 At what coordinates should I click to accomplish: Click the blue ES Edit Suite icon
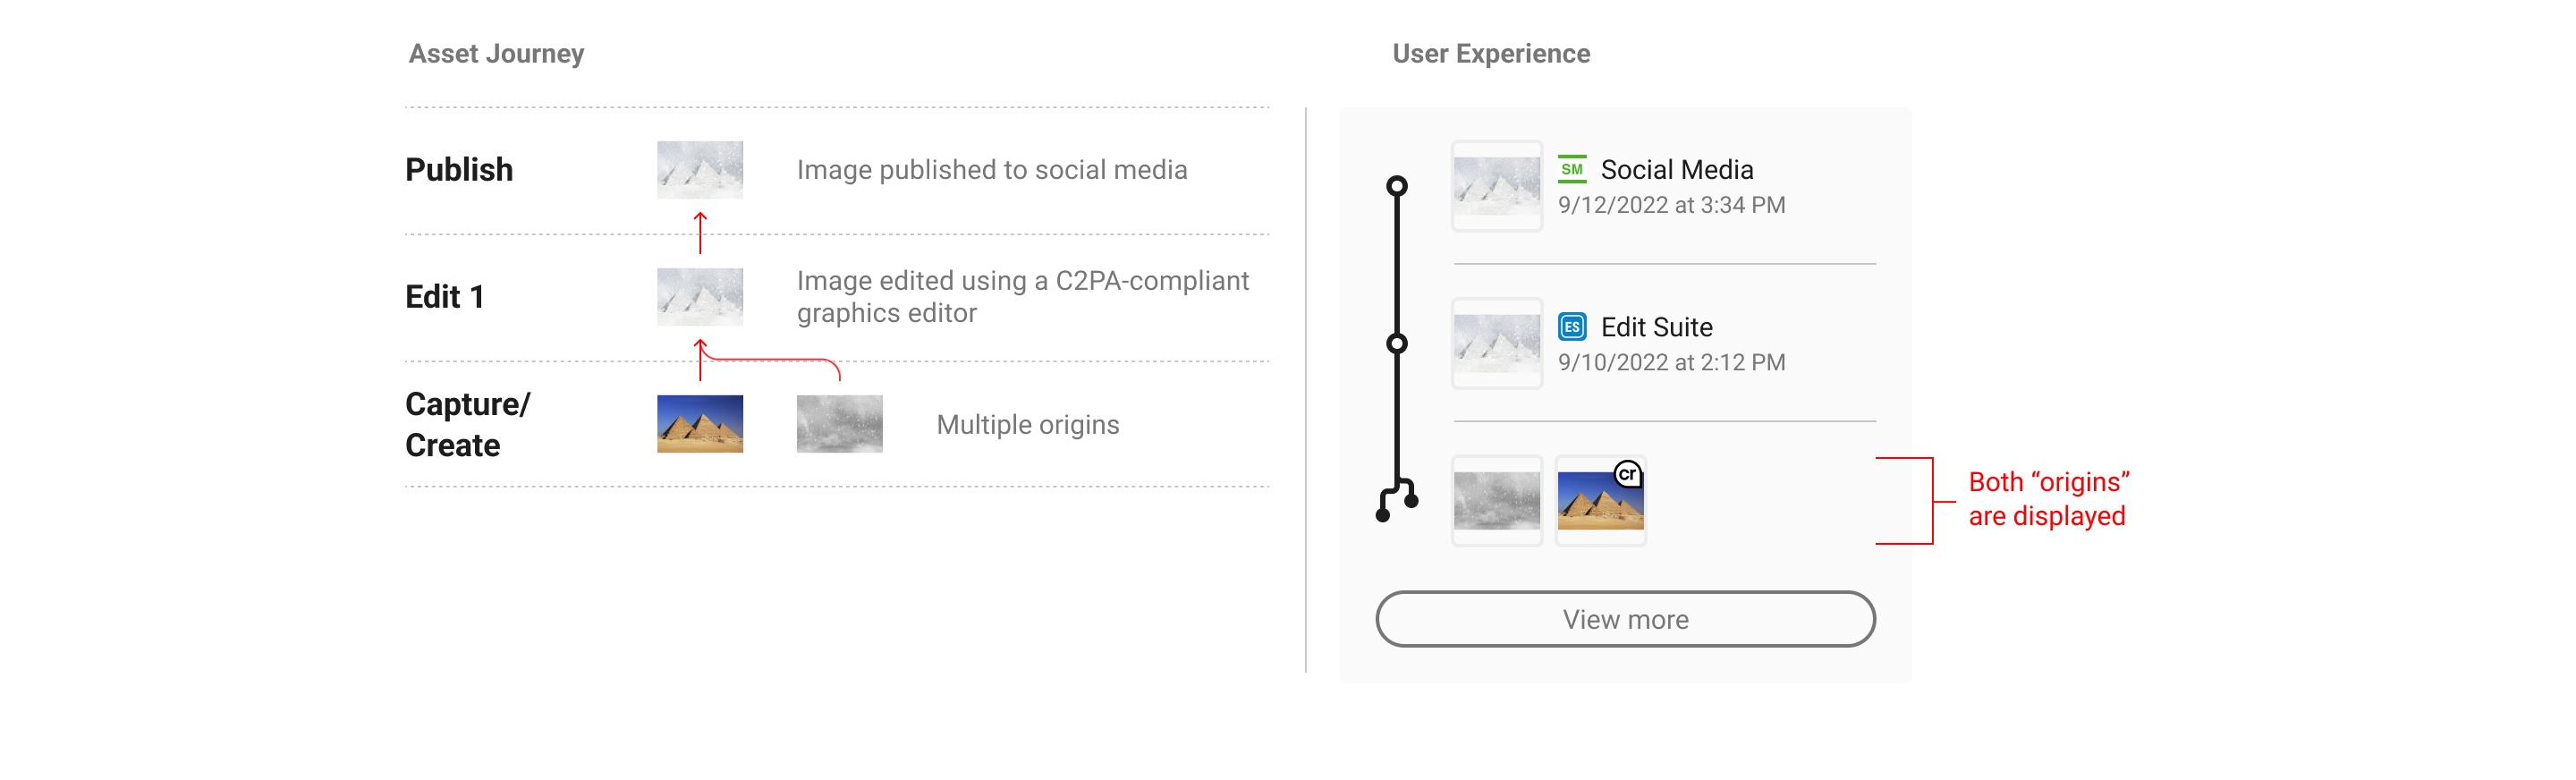point(1572,327)
